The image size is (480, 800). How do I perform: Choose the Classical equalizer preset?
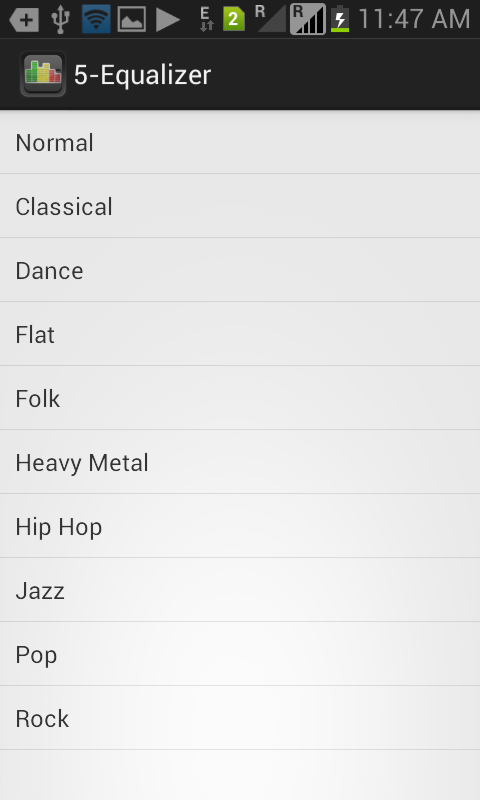[x=240, y=206]
